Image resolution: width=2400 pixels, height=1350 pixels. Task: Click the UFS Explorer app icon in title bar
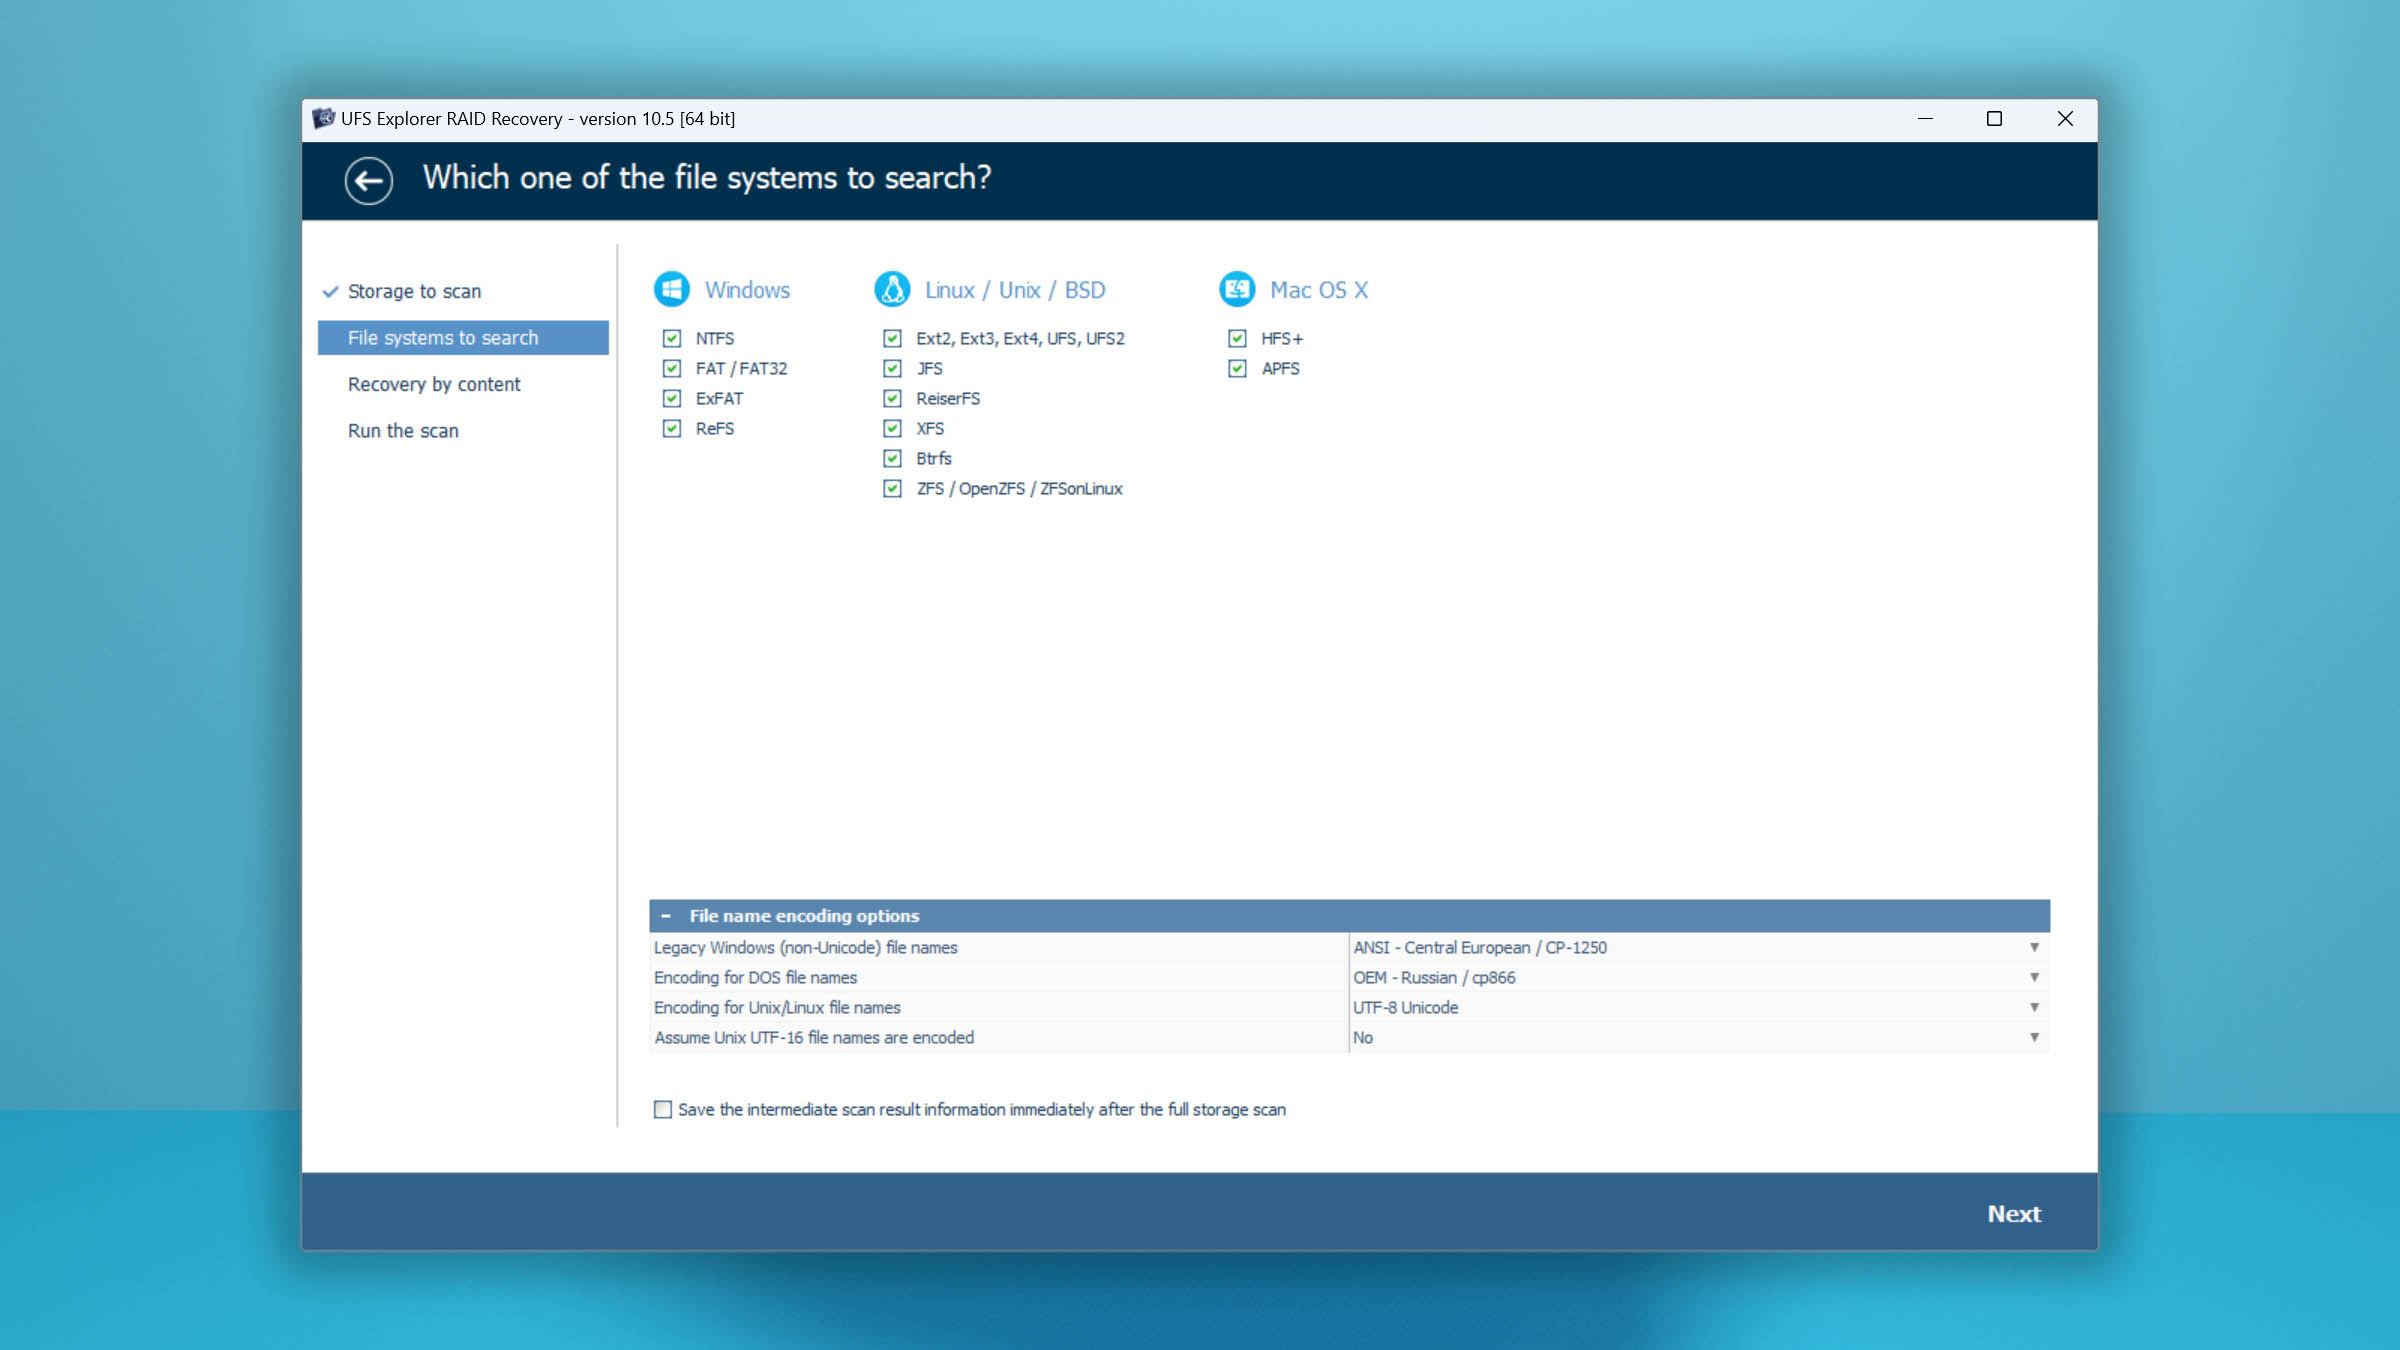coord(323,118)
